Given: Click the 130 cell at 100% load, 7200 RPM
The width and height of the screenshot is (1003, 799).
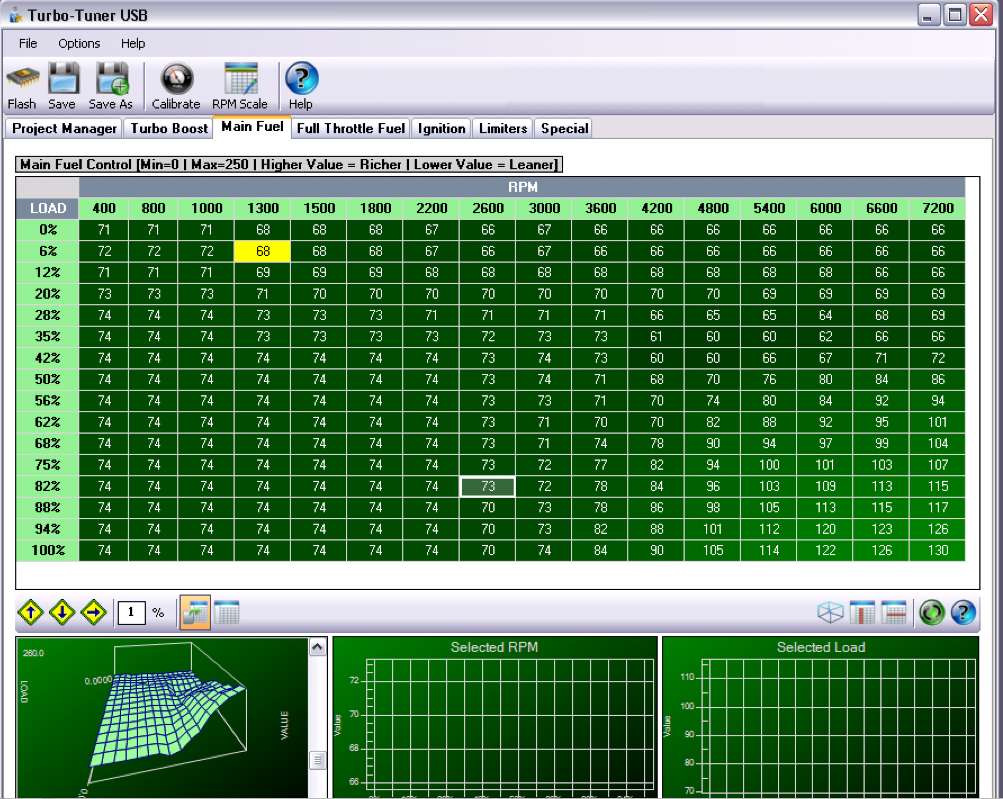Looking at the screenshot, I should 937,550.
